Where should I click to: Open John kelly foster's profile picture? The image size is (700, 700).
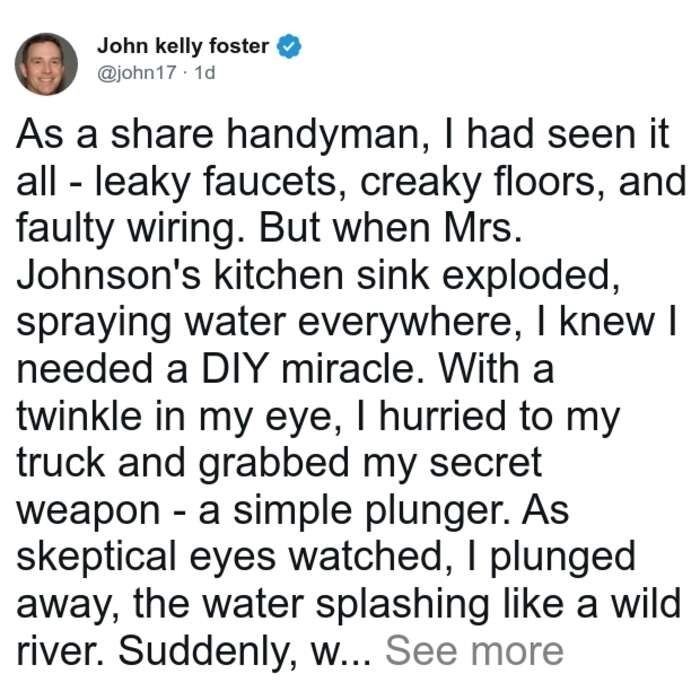[46, 64]
